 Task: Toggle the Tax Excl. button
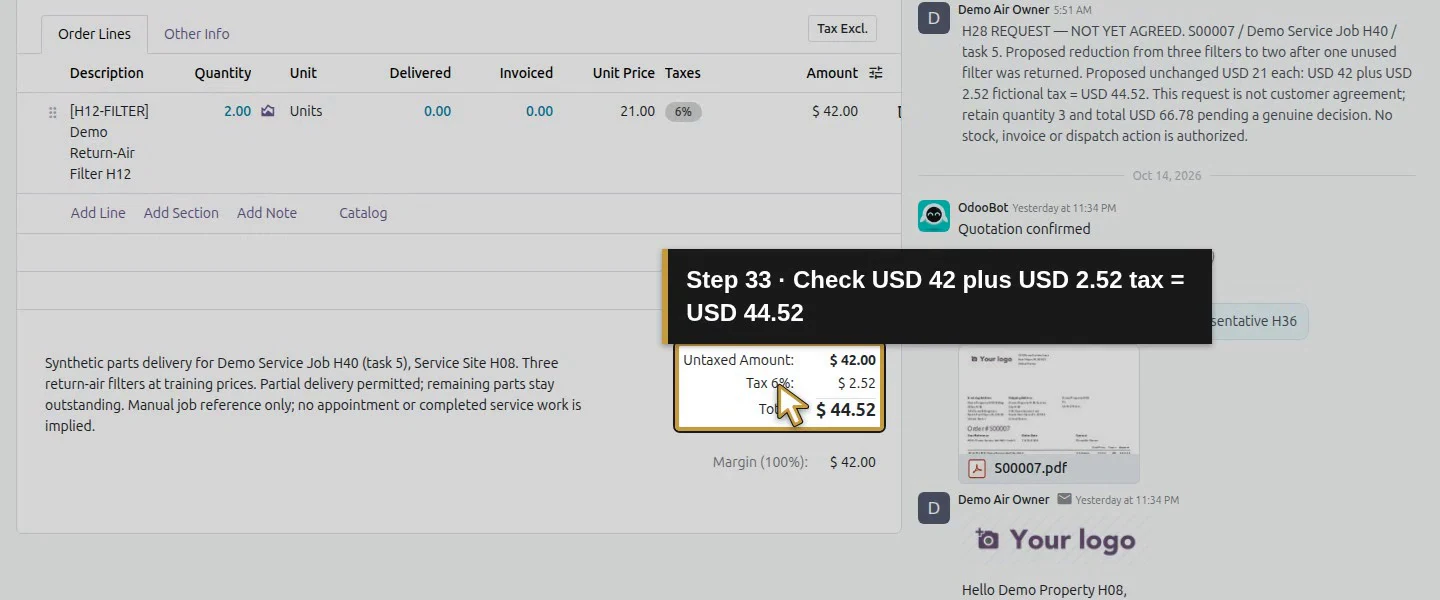tap(842, 29)
